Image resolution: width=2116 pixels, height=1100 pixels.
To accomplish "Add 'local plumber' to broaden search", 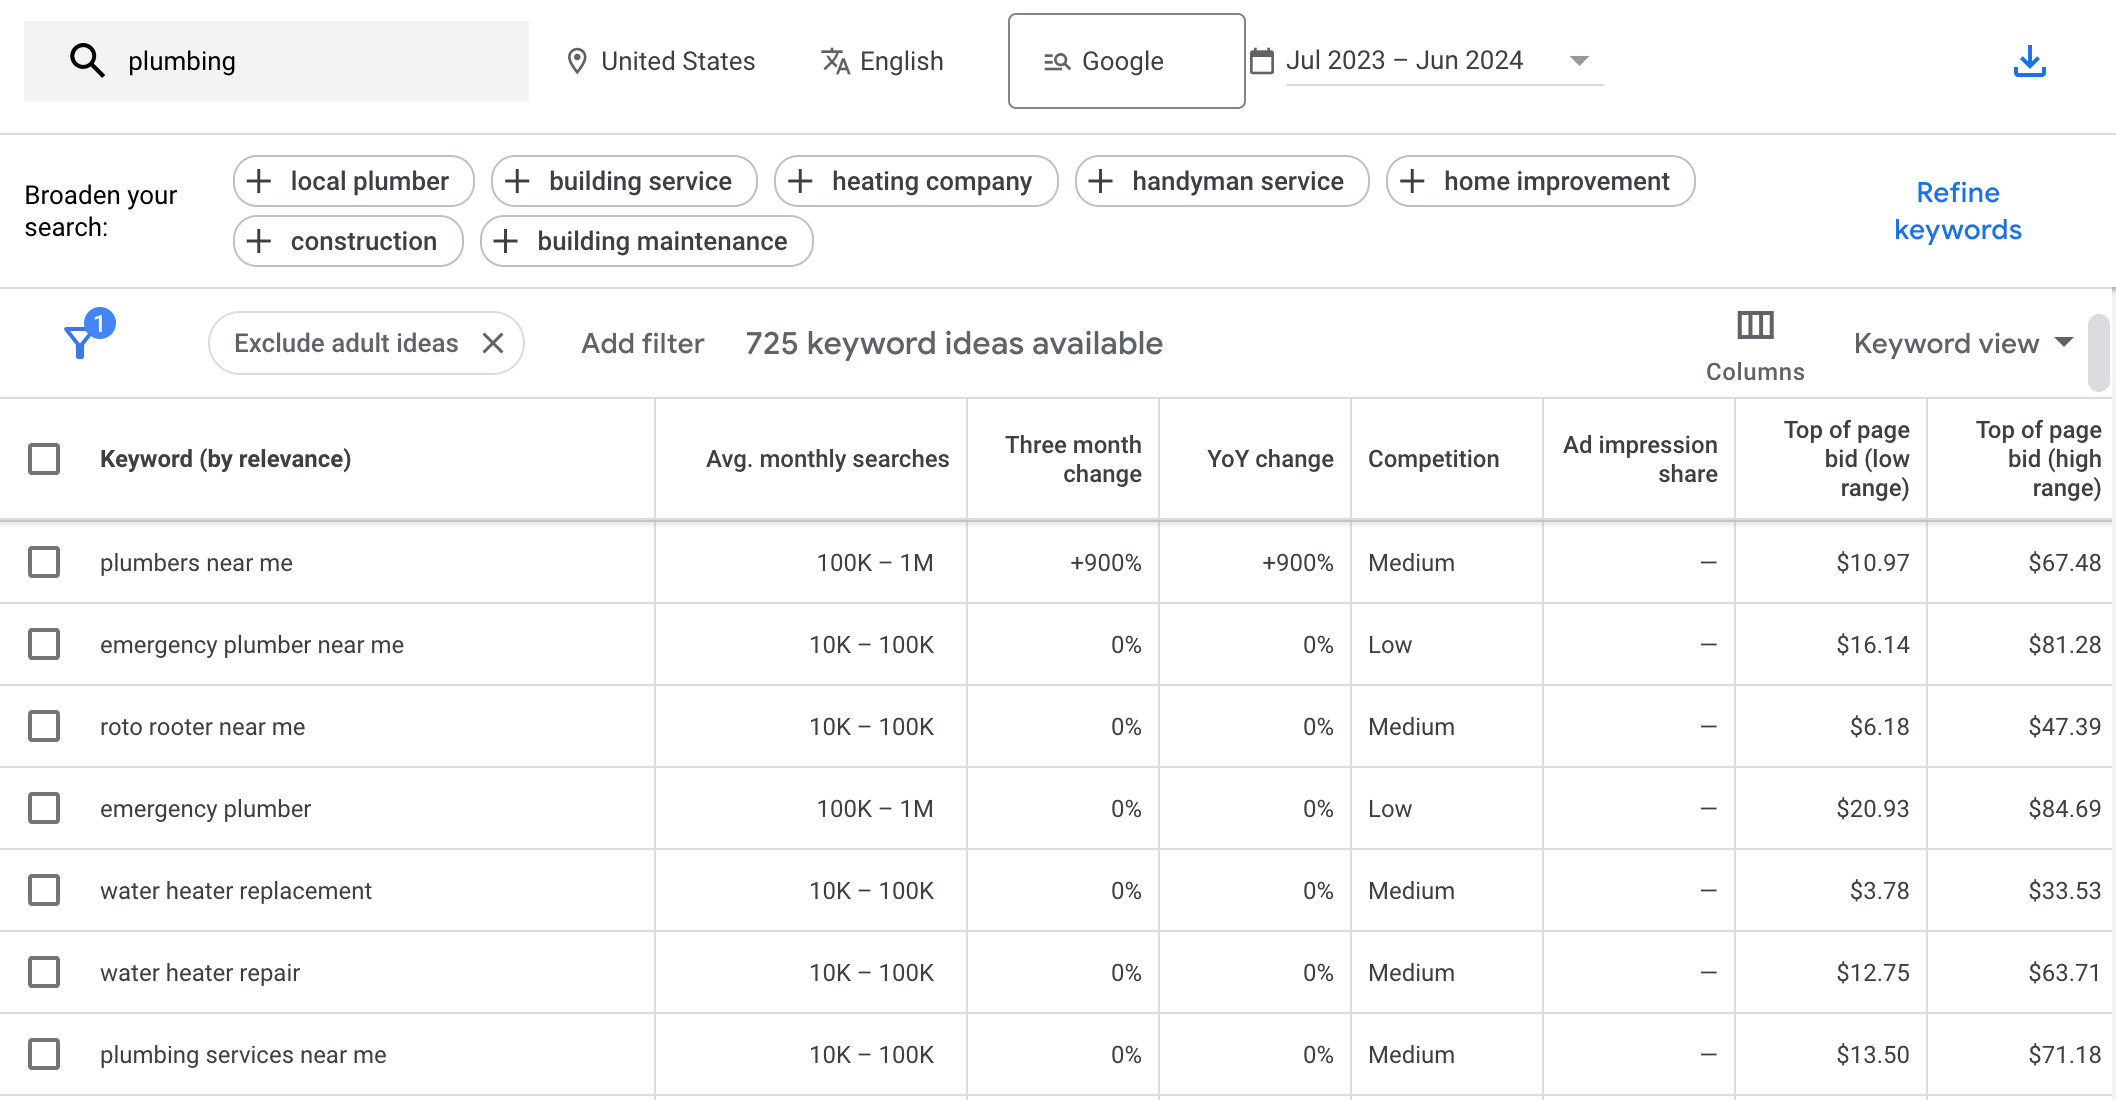I will [x=354, y=181].
